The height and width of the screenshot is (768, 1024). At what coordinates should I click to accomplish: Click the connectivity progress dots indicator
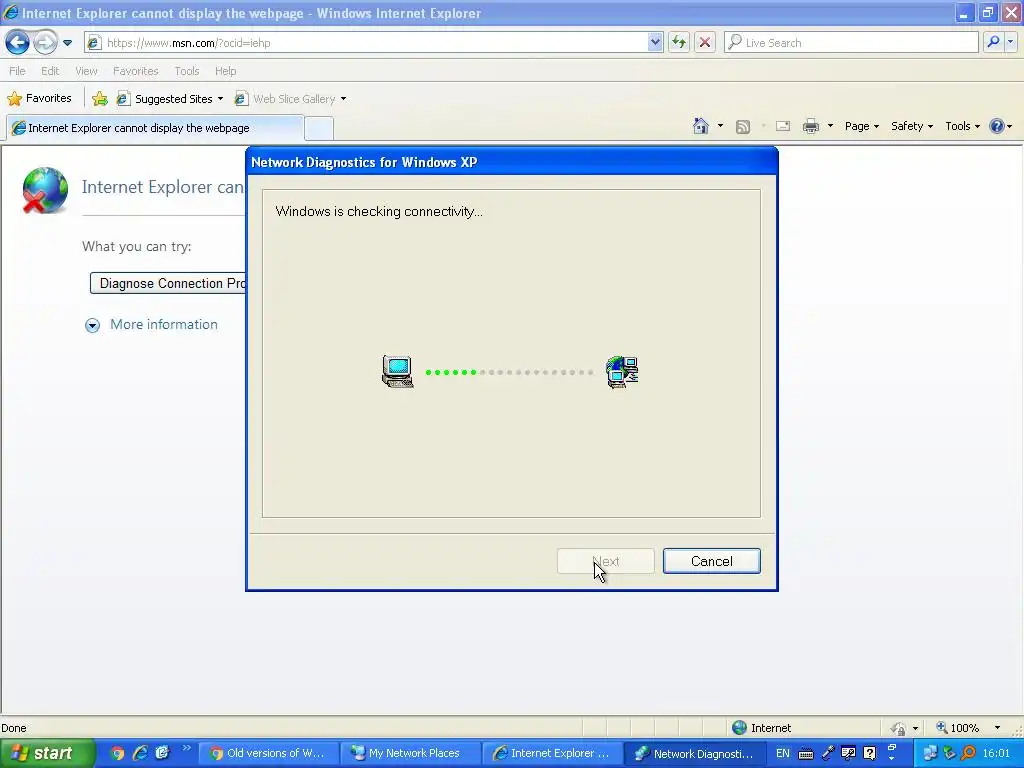[509, 372]
